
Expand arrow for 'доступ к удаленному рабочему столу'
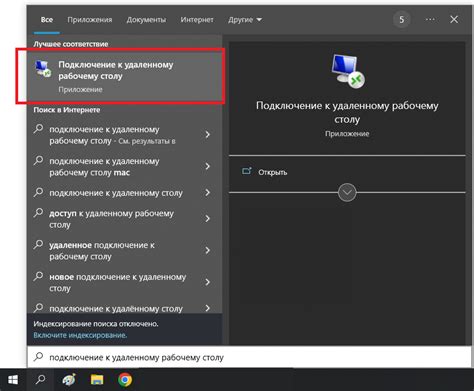(x=207, y=219)
